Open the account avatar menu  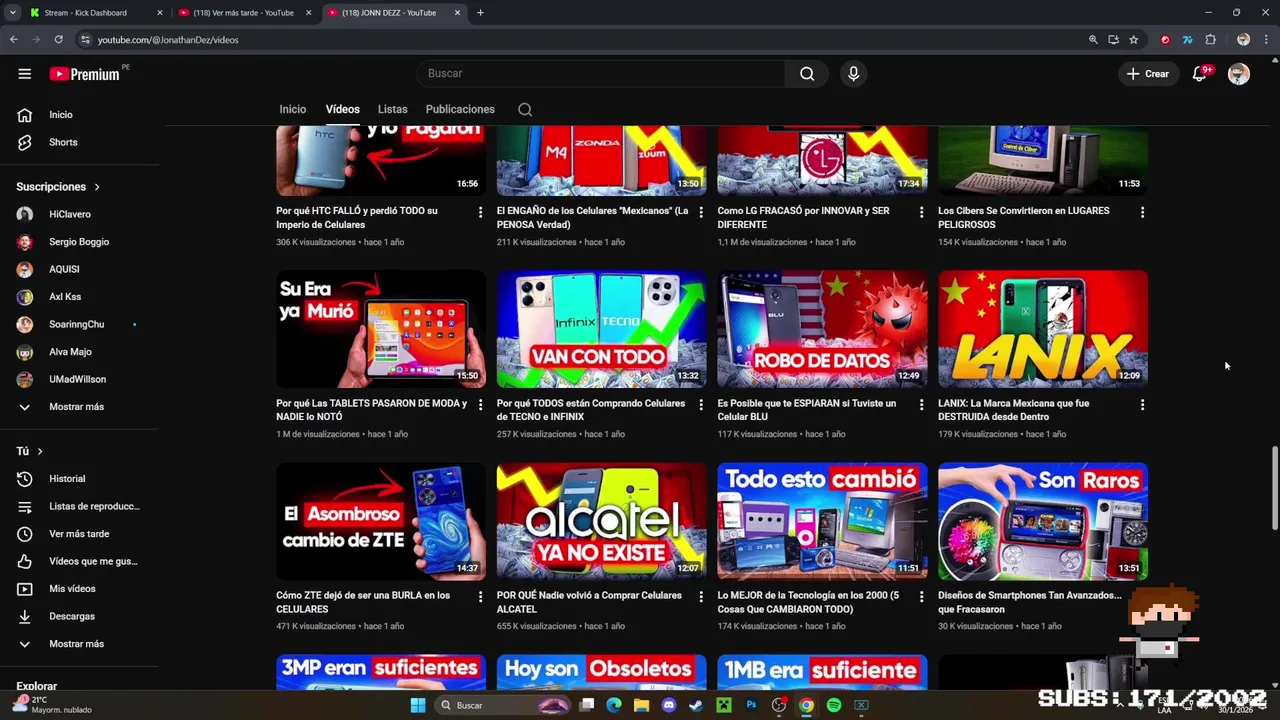click(x=1239, y=74)
